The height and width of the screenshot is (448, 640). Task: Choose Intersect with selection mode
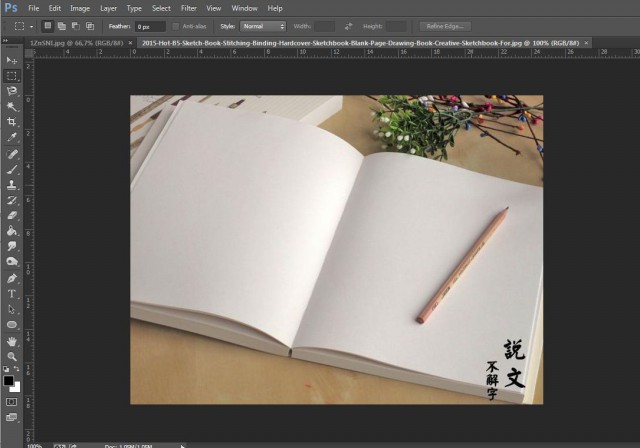(90, 26)
